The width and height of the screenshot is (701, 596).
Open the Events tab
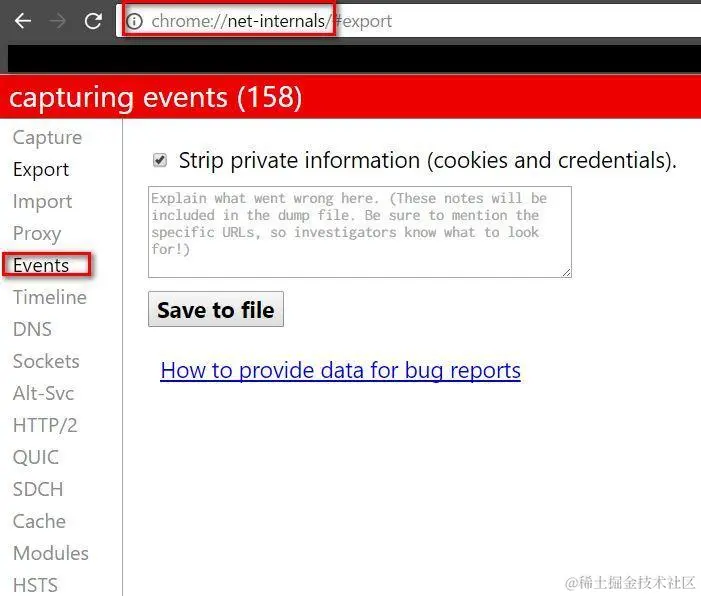click(41, 266)
